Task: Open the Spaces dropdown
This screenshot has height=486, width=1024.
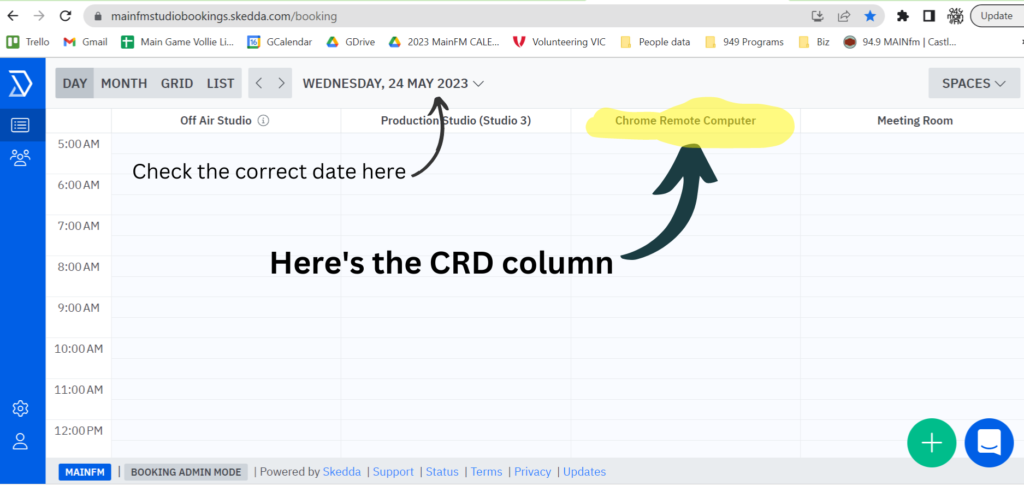Action: [973, 84]
